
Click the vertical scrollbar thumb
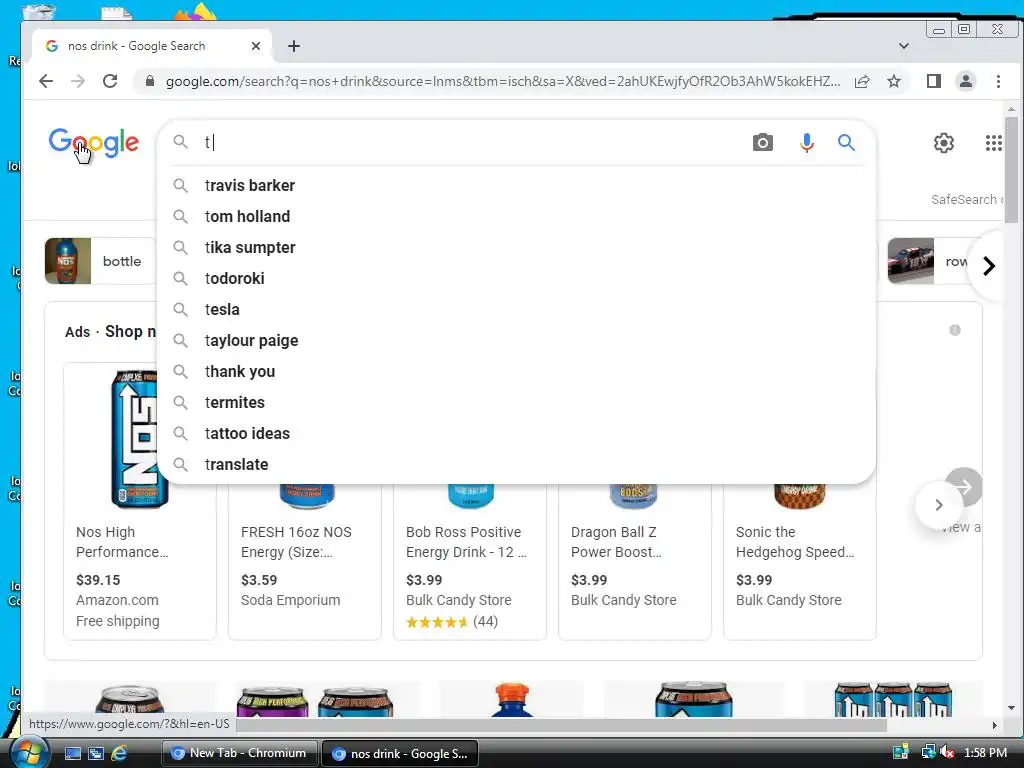[1011, 170]
